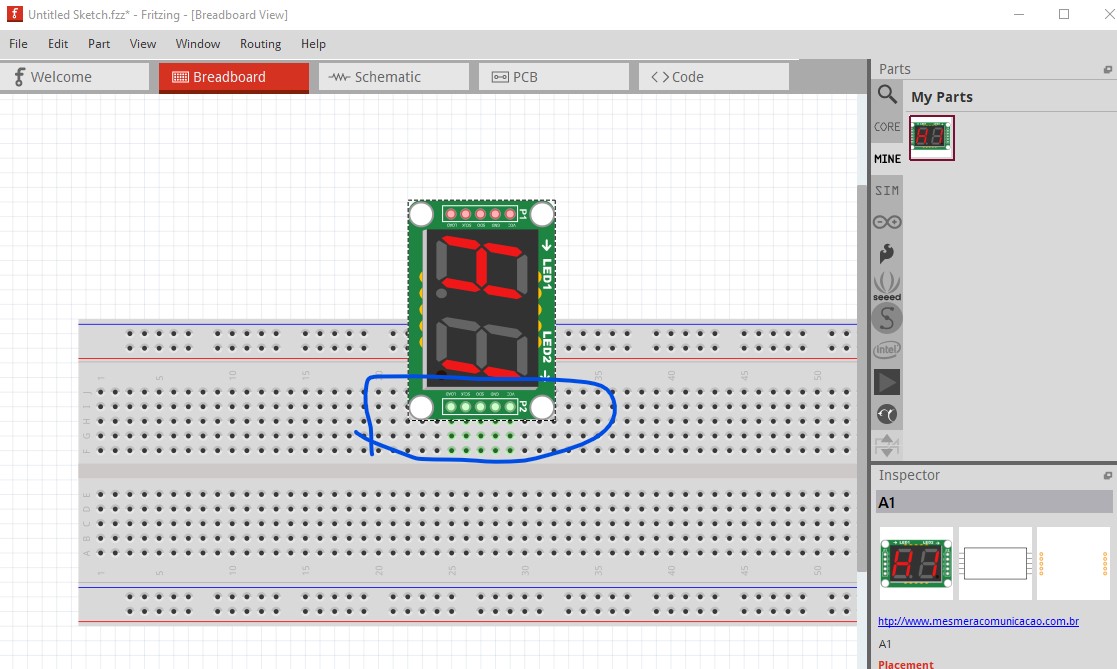1117x669 pixels.
Task: Open the parts search tool
Action: 886,96
